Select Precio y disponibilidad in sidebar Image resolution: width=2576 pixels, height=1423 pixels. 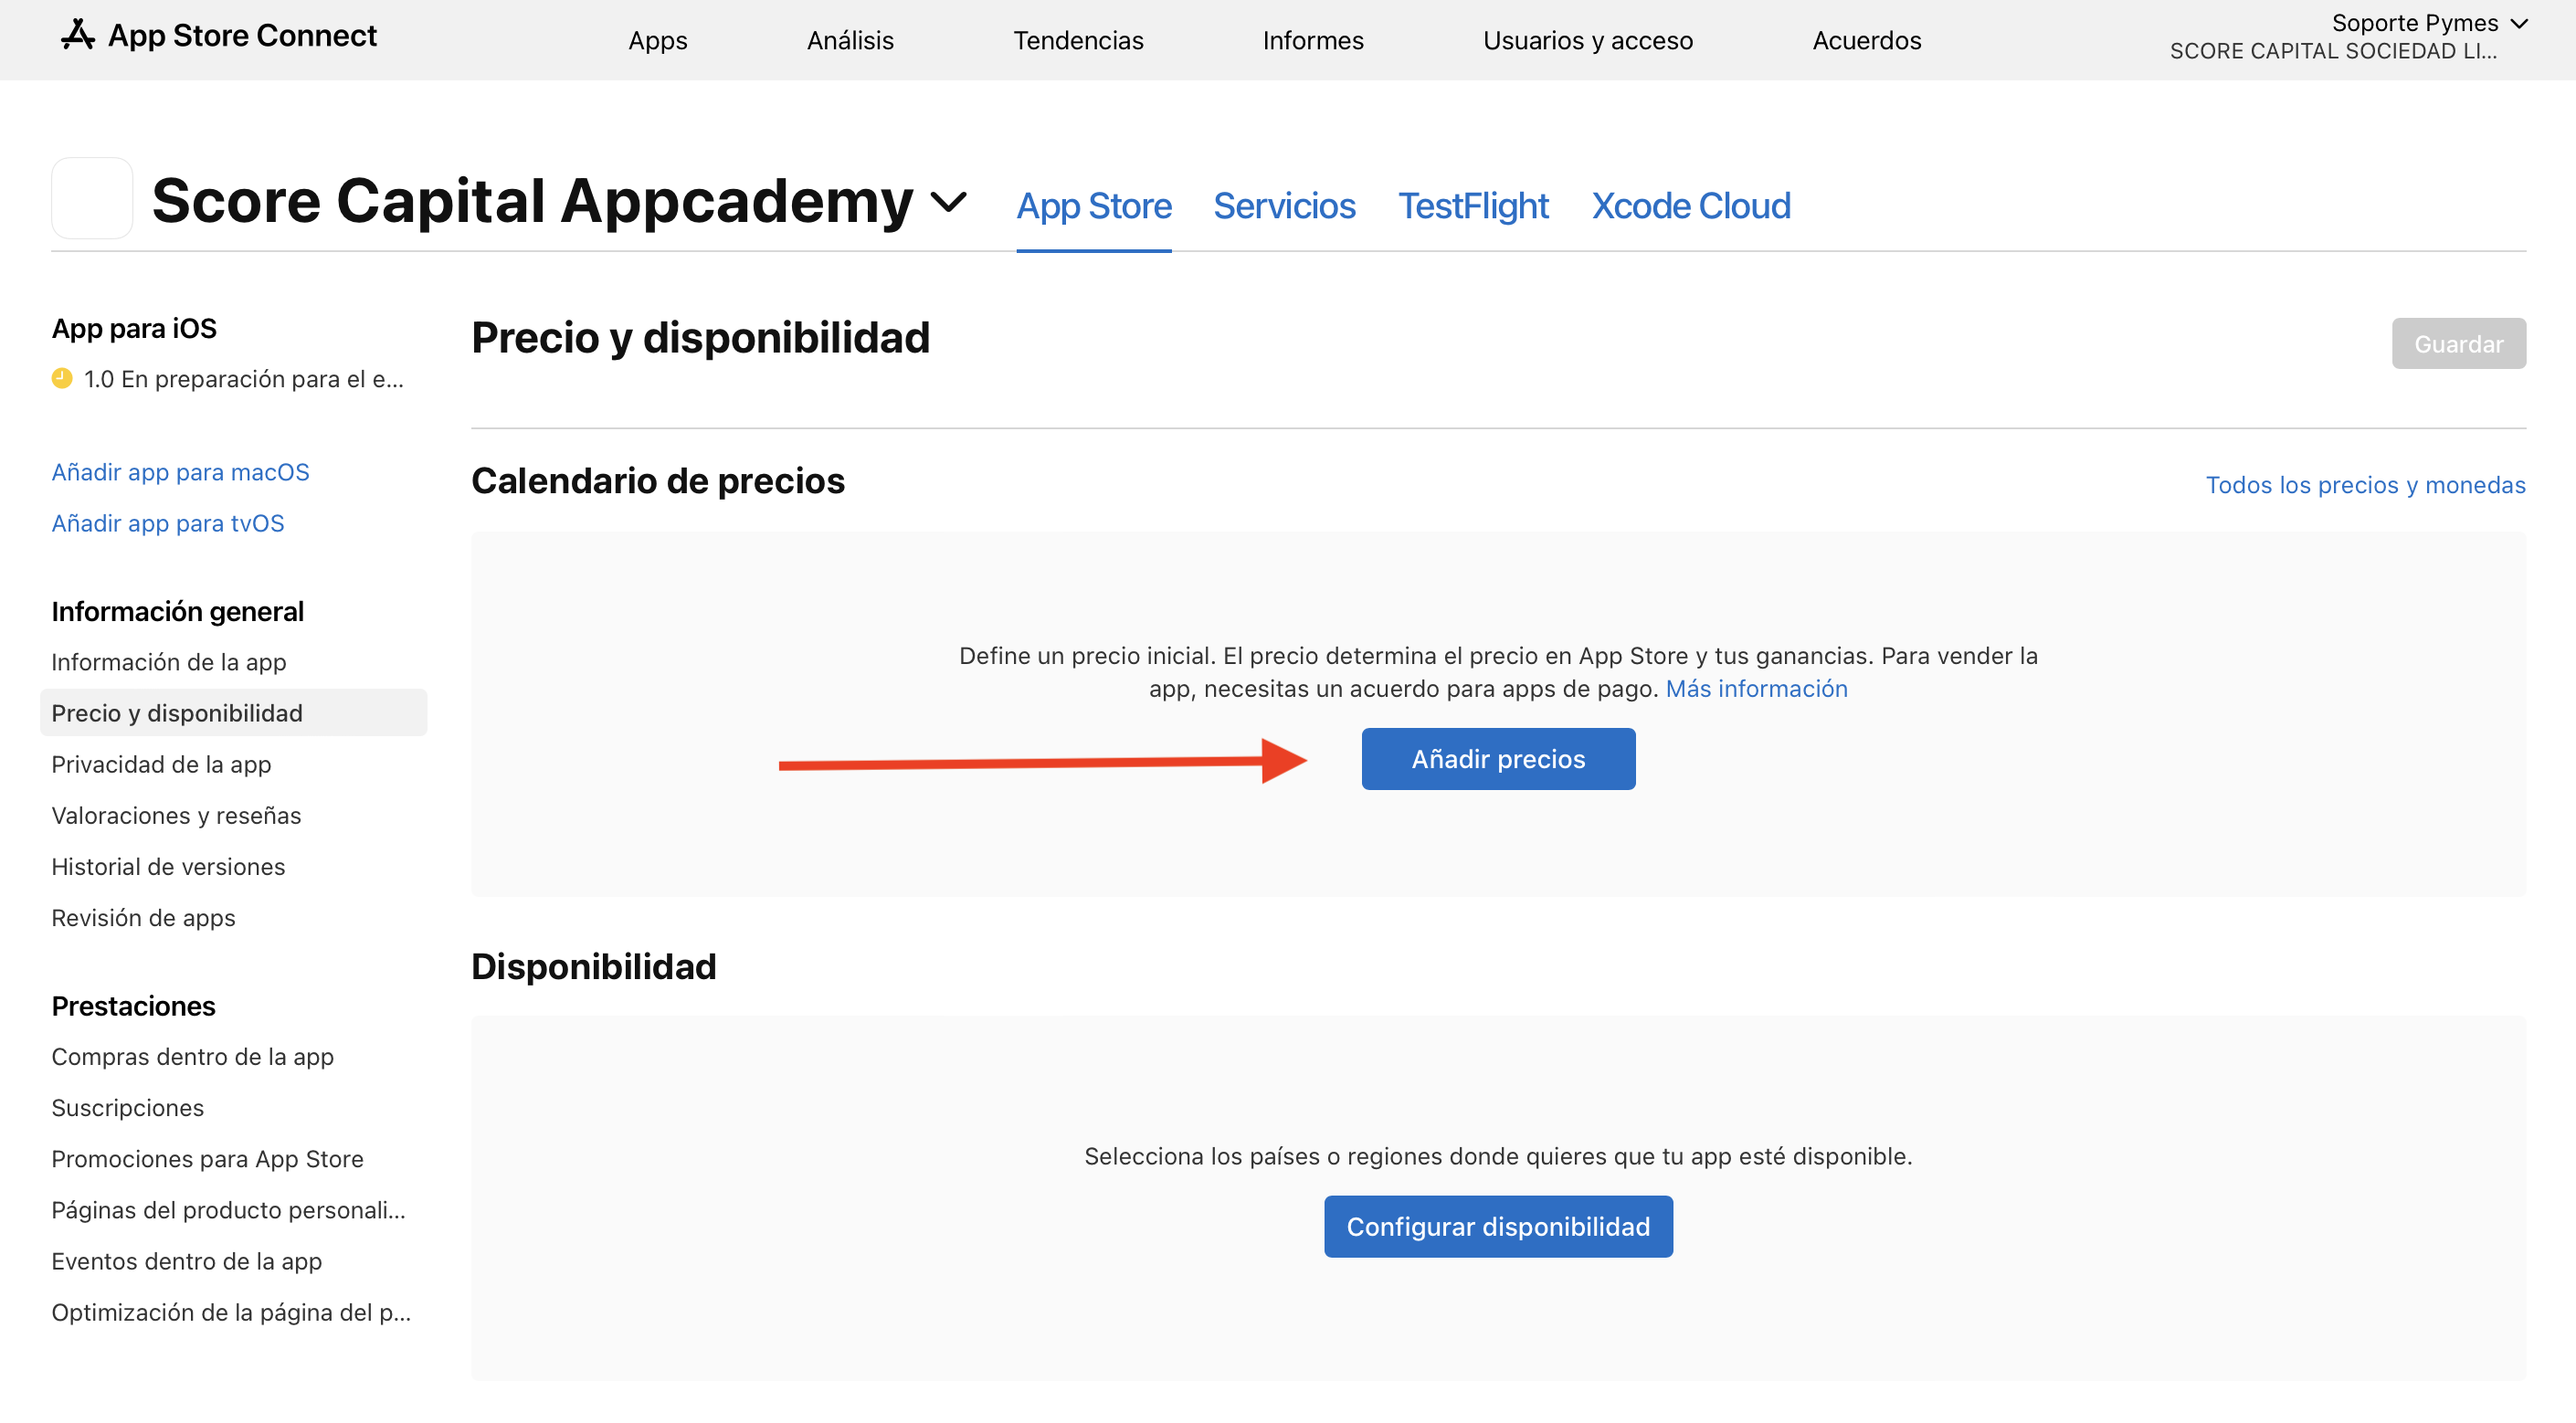point(233,713)
